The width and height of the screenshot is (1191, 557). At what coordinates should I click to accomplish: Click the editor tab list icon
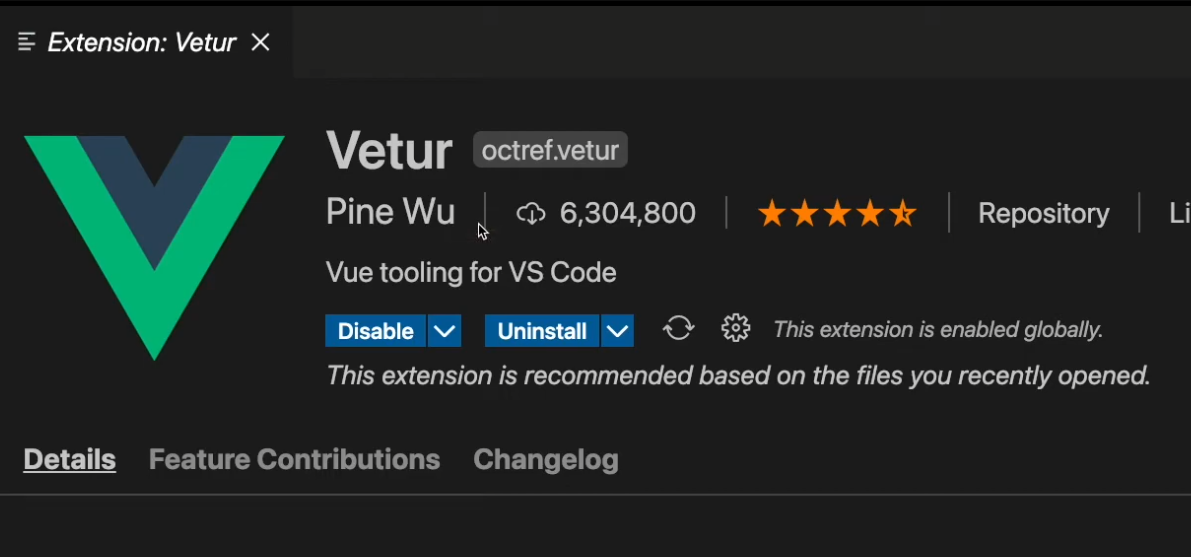tap(27, 42)
